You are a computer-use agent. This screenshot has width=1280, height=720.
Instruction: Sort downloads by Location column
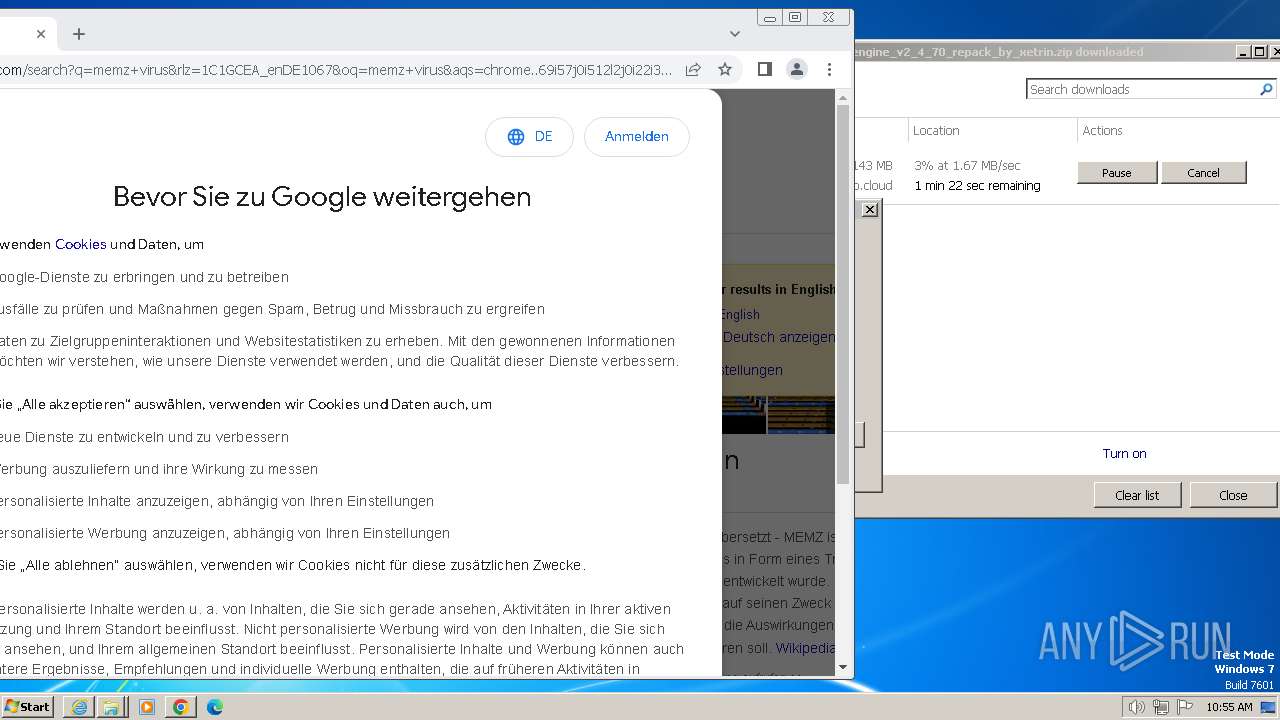(x=936, y=131)
